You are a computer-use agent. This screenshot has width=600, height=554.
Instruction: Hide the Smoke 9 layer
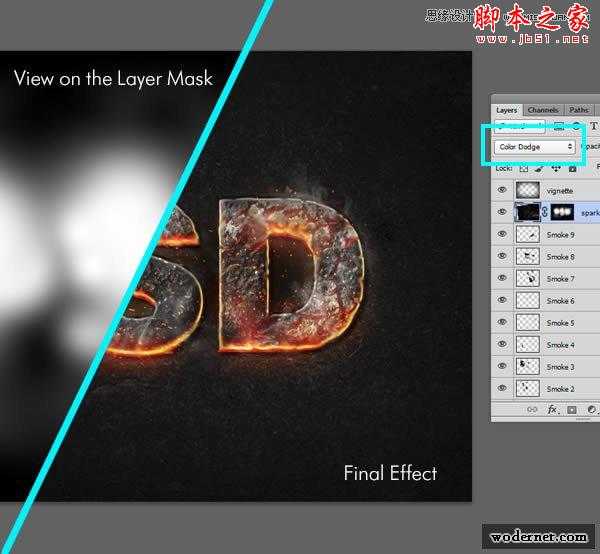point(502,234)
